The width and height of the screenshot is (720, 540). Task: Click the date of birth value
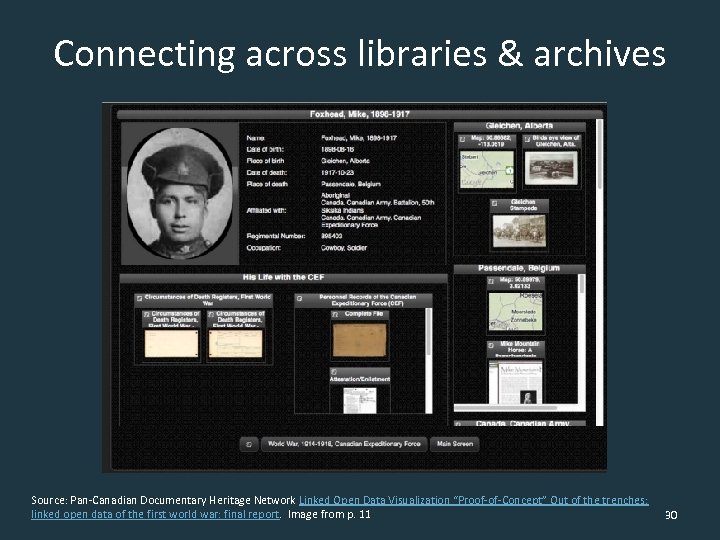point(338,149)
